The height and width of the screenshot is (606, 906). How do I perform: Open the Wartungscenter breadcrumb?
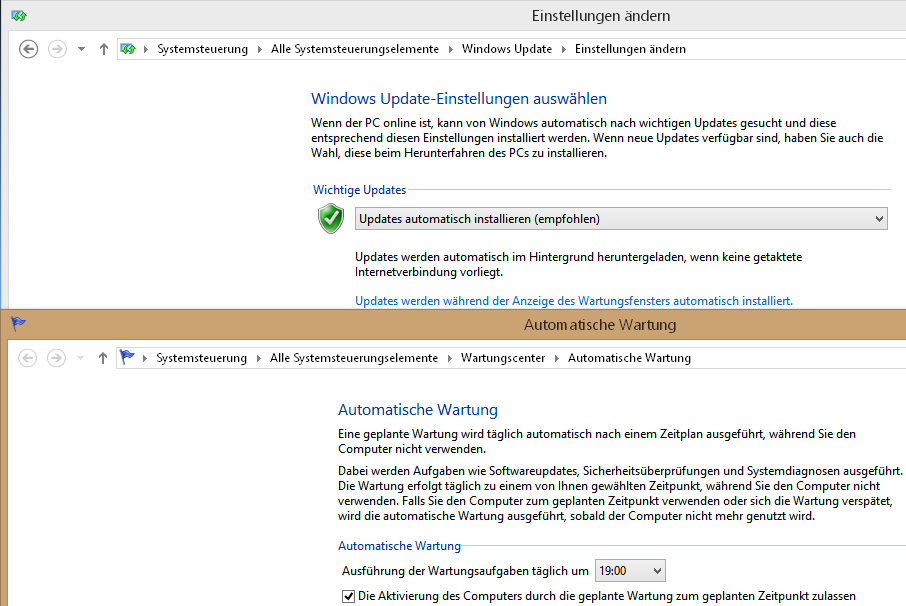(x=503, y=358)
